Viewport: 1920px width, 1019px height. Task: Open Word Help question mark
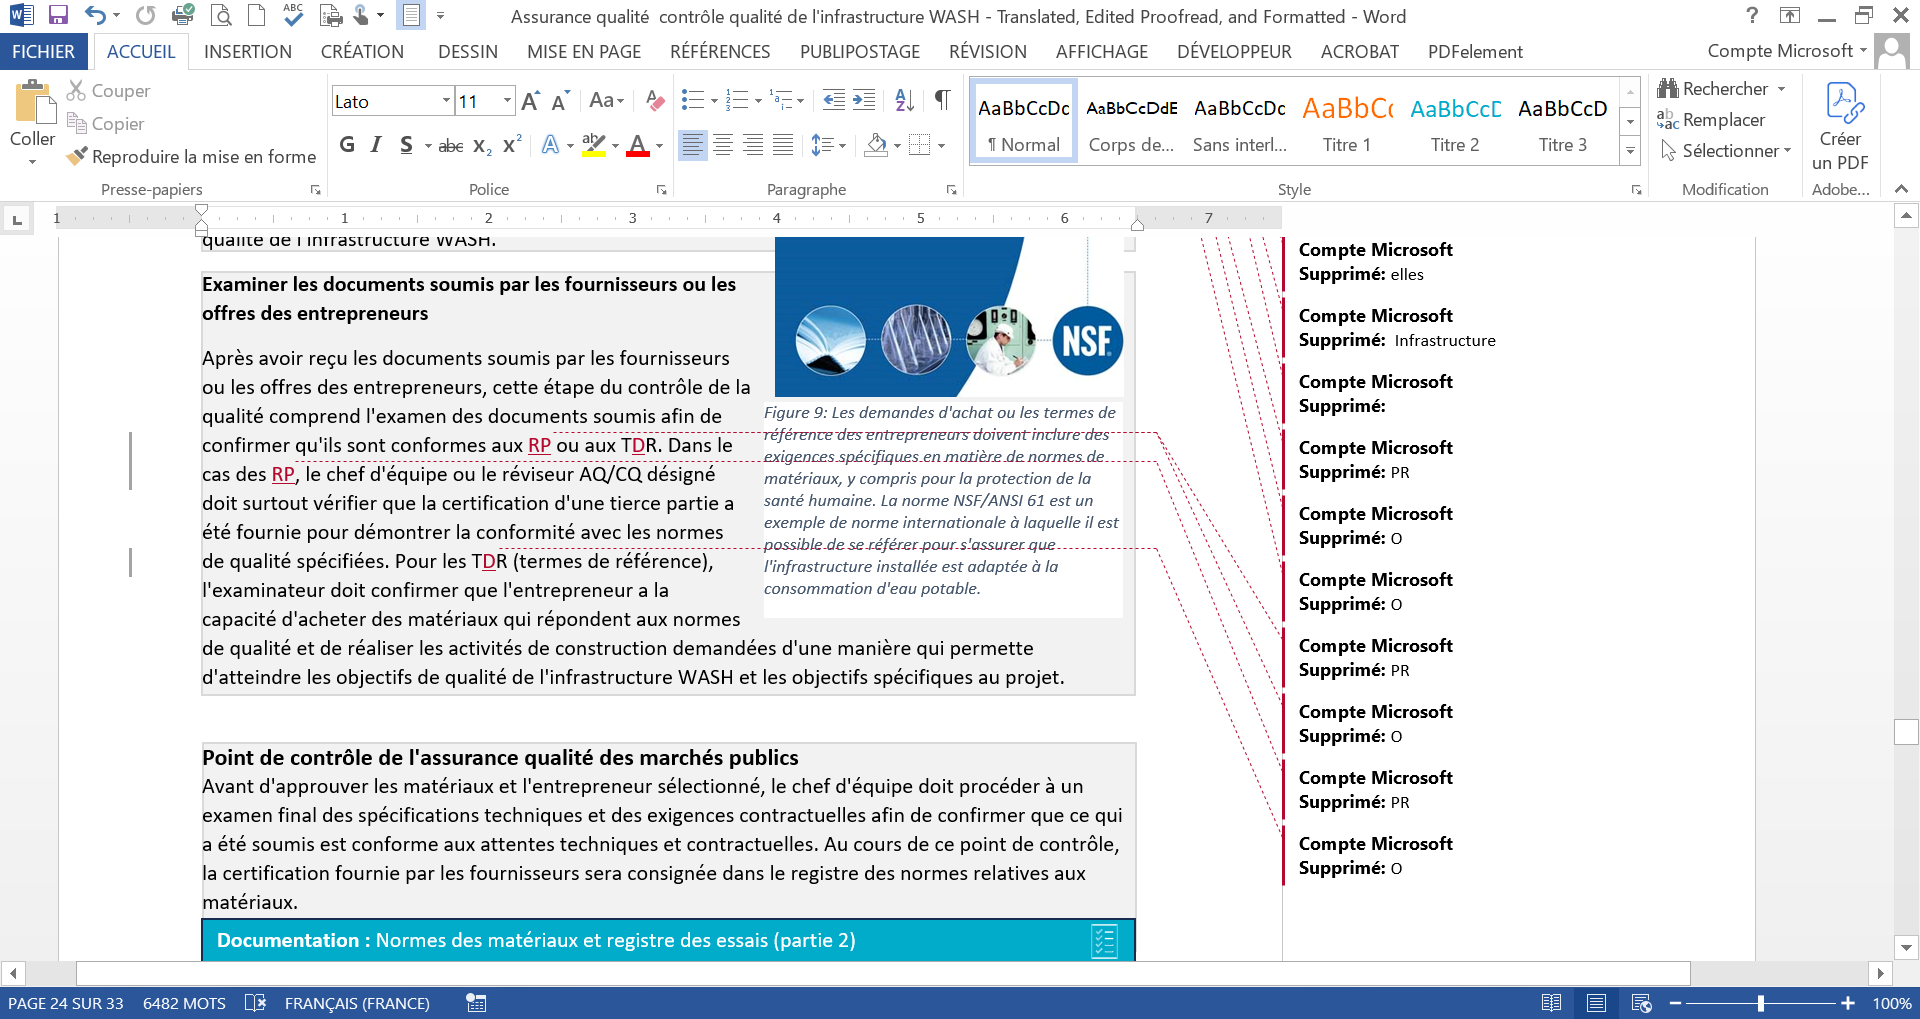click(x=1751, y=15)
